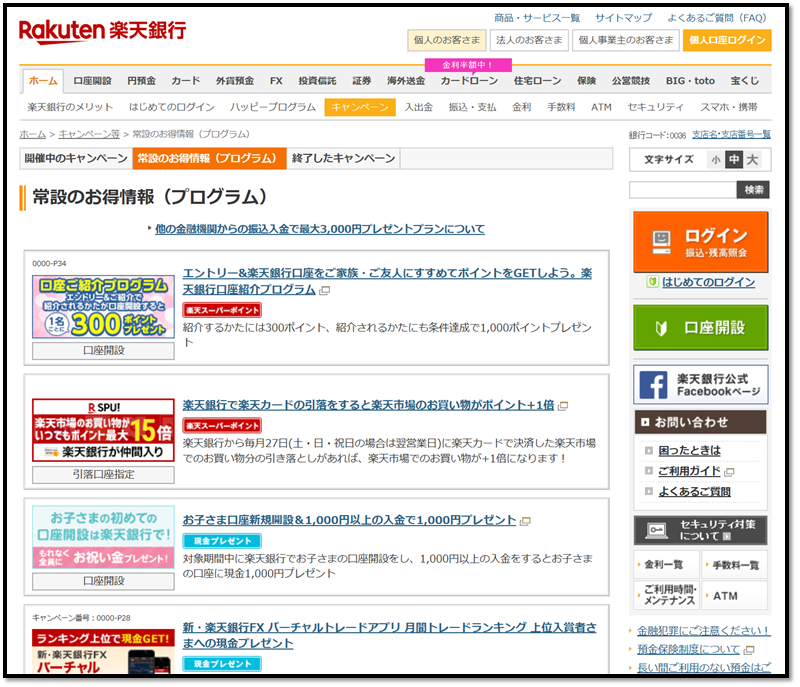Click the external-link icon beside ご利用ガイド
The width and height of the screenshot is (800, 687).
[x=729, y=472]
